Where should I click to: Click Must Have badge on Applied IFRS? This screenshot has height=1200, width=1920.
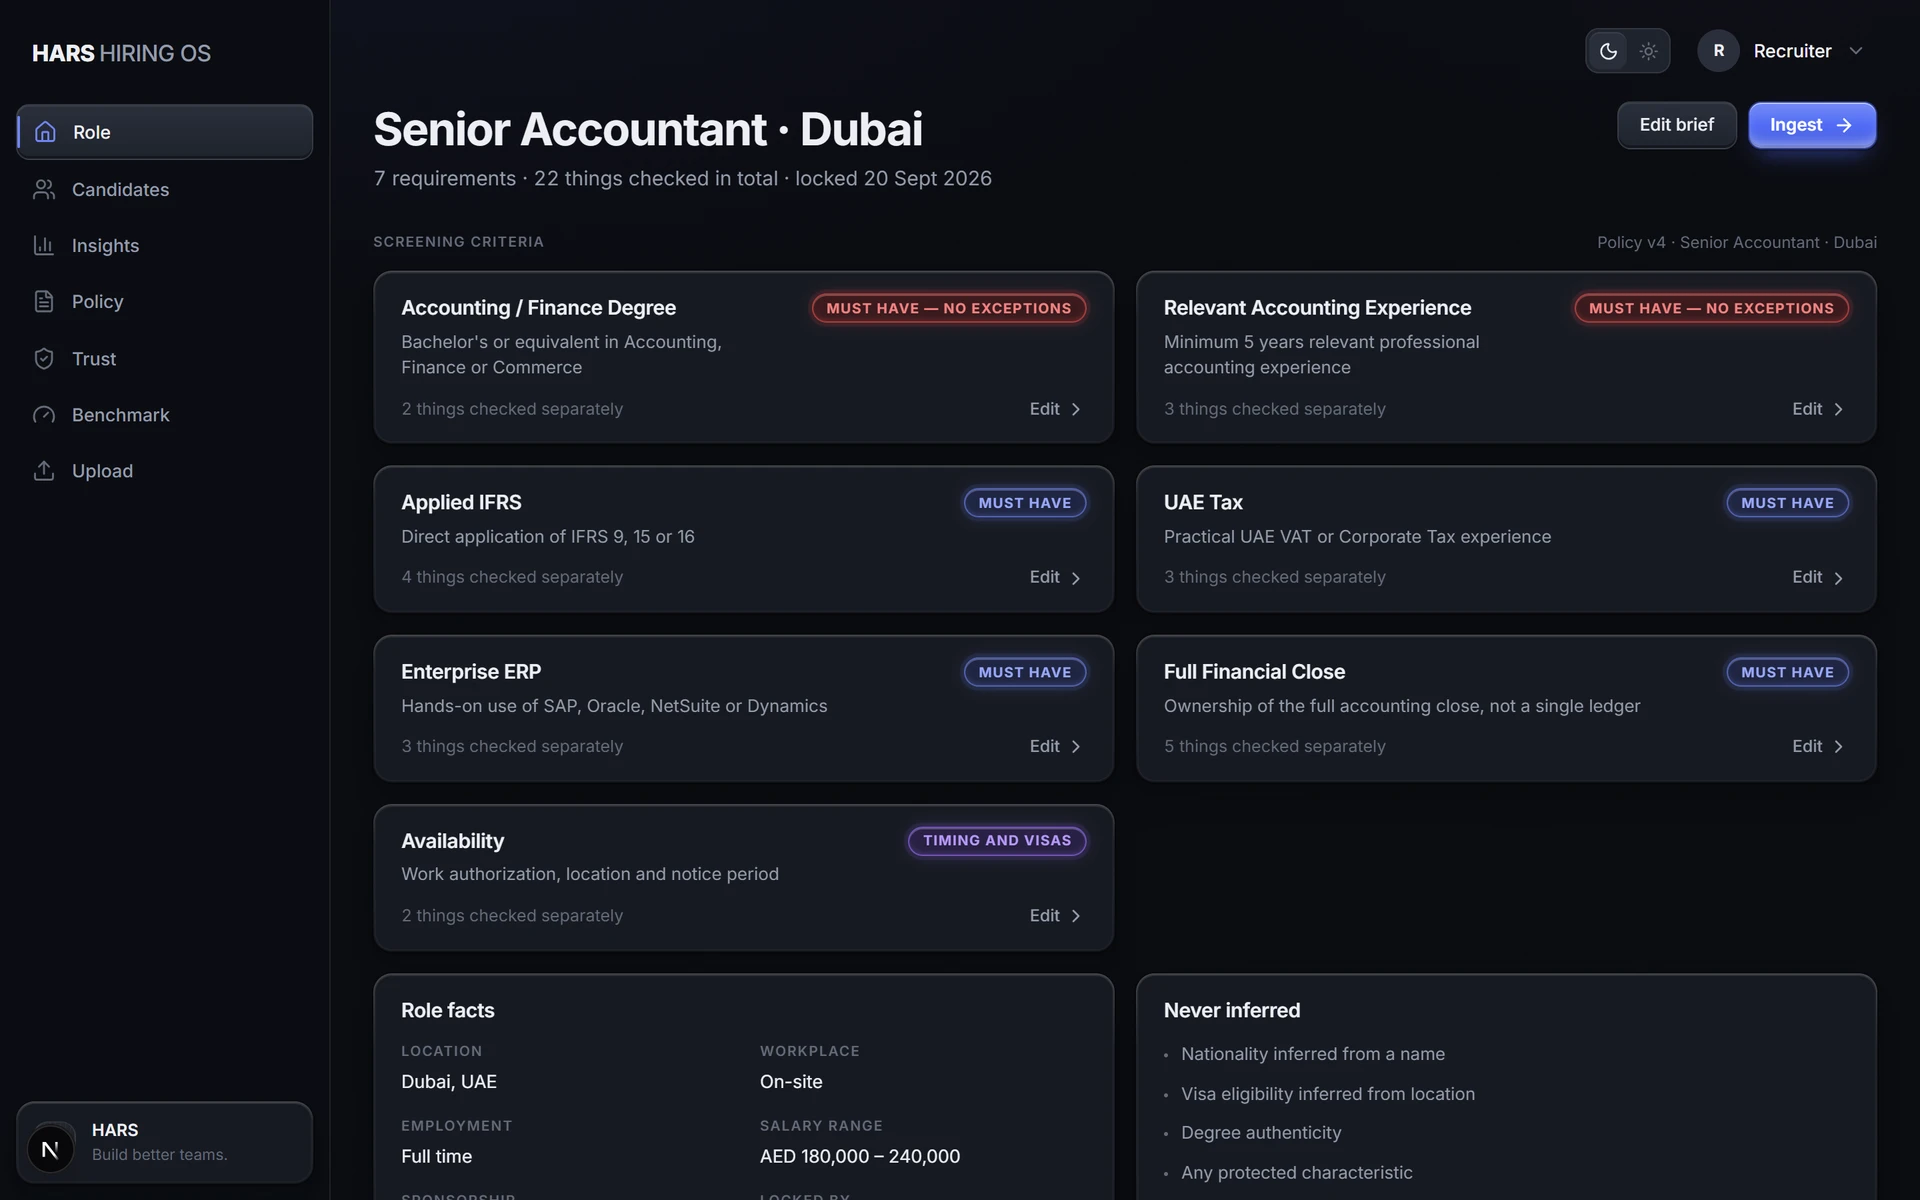[1025, 503]
